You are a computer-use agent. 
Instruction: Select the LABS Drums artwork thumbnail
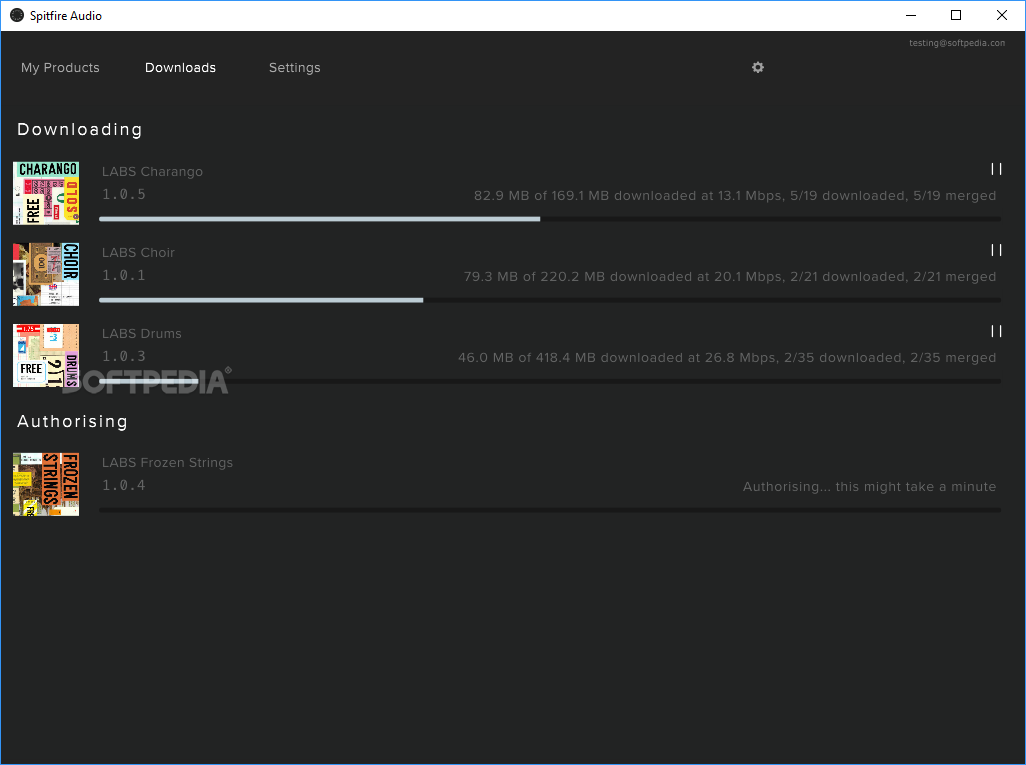[x=46, y=355]
